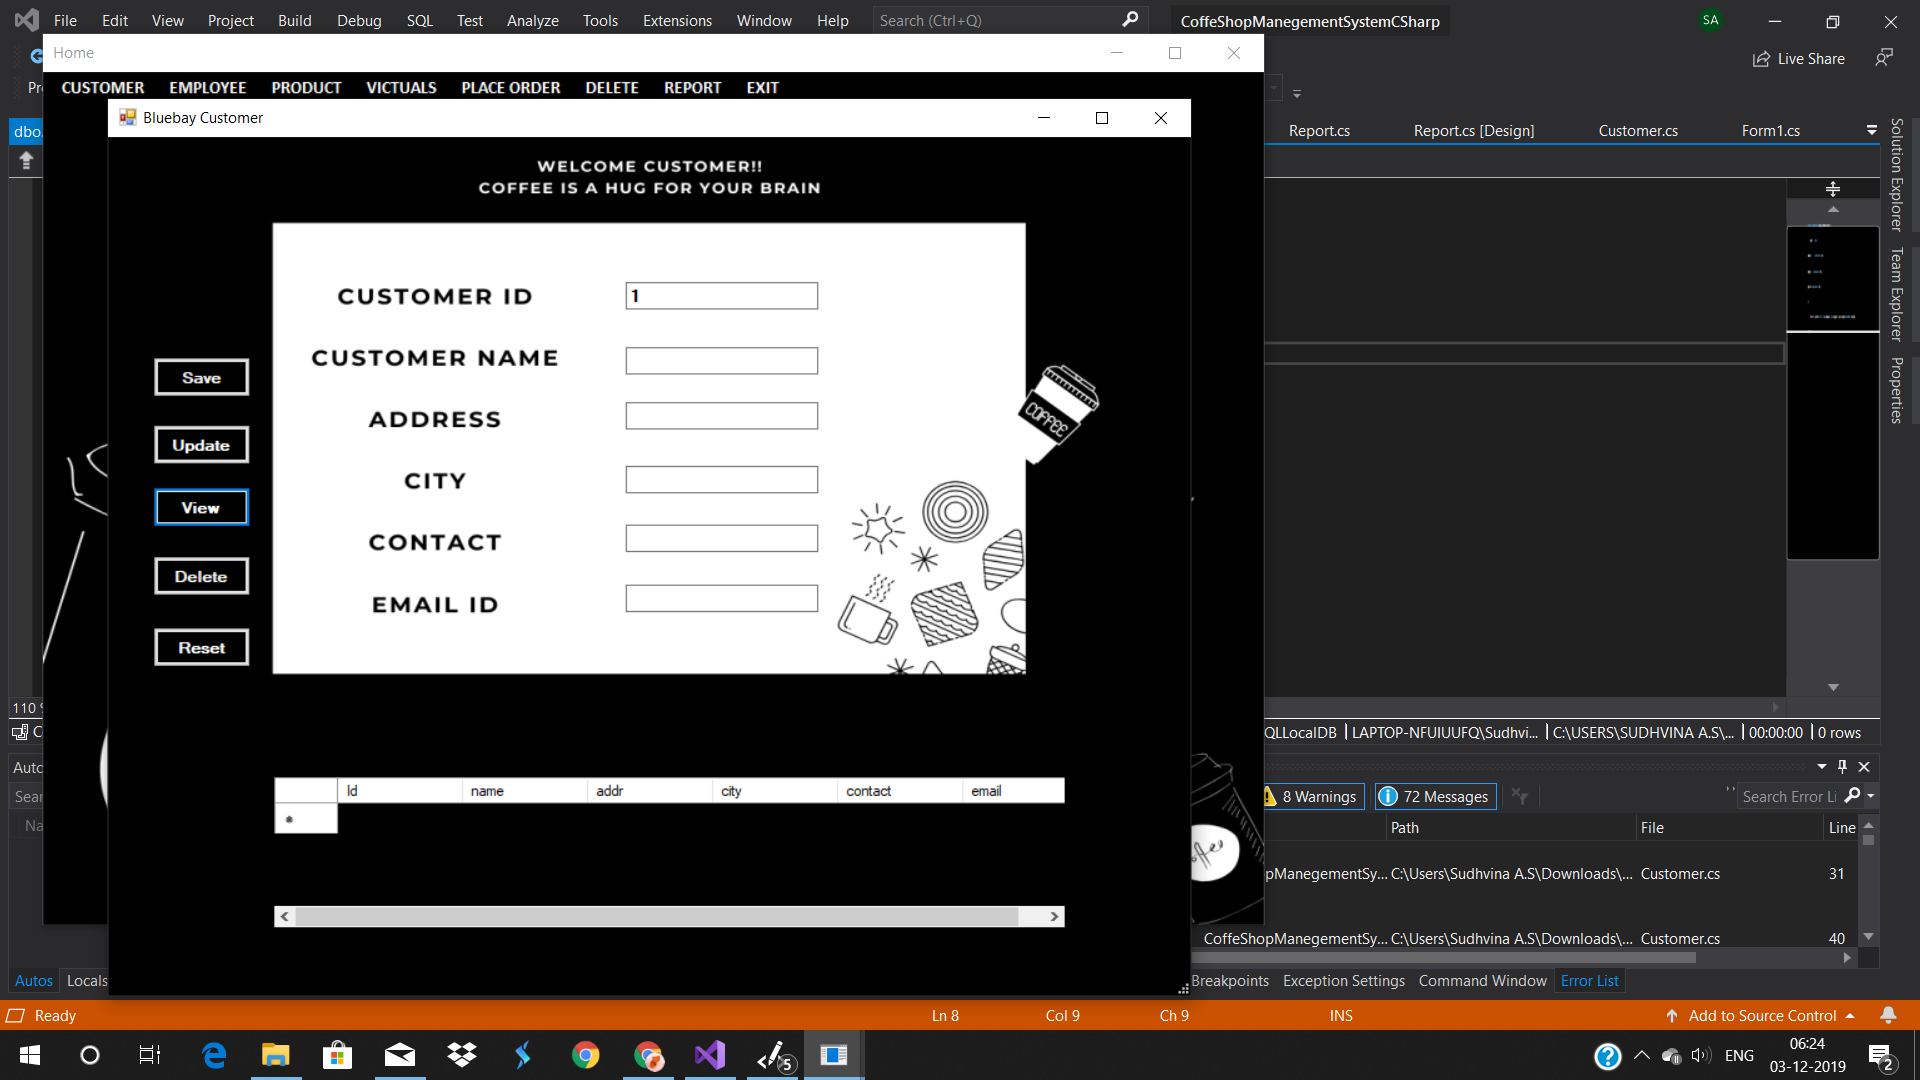Open Visual Studio from the taskbar

709,1055
